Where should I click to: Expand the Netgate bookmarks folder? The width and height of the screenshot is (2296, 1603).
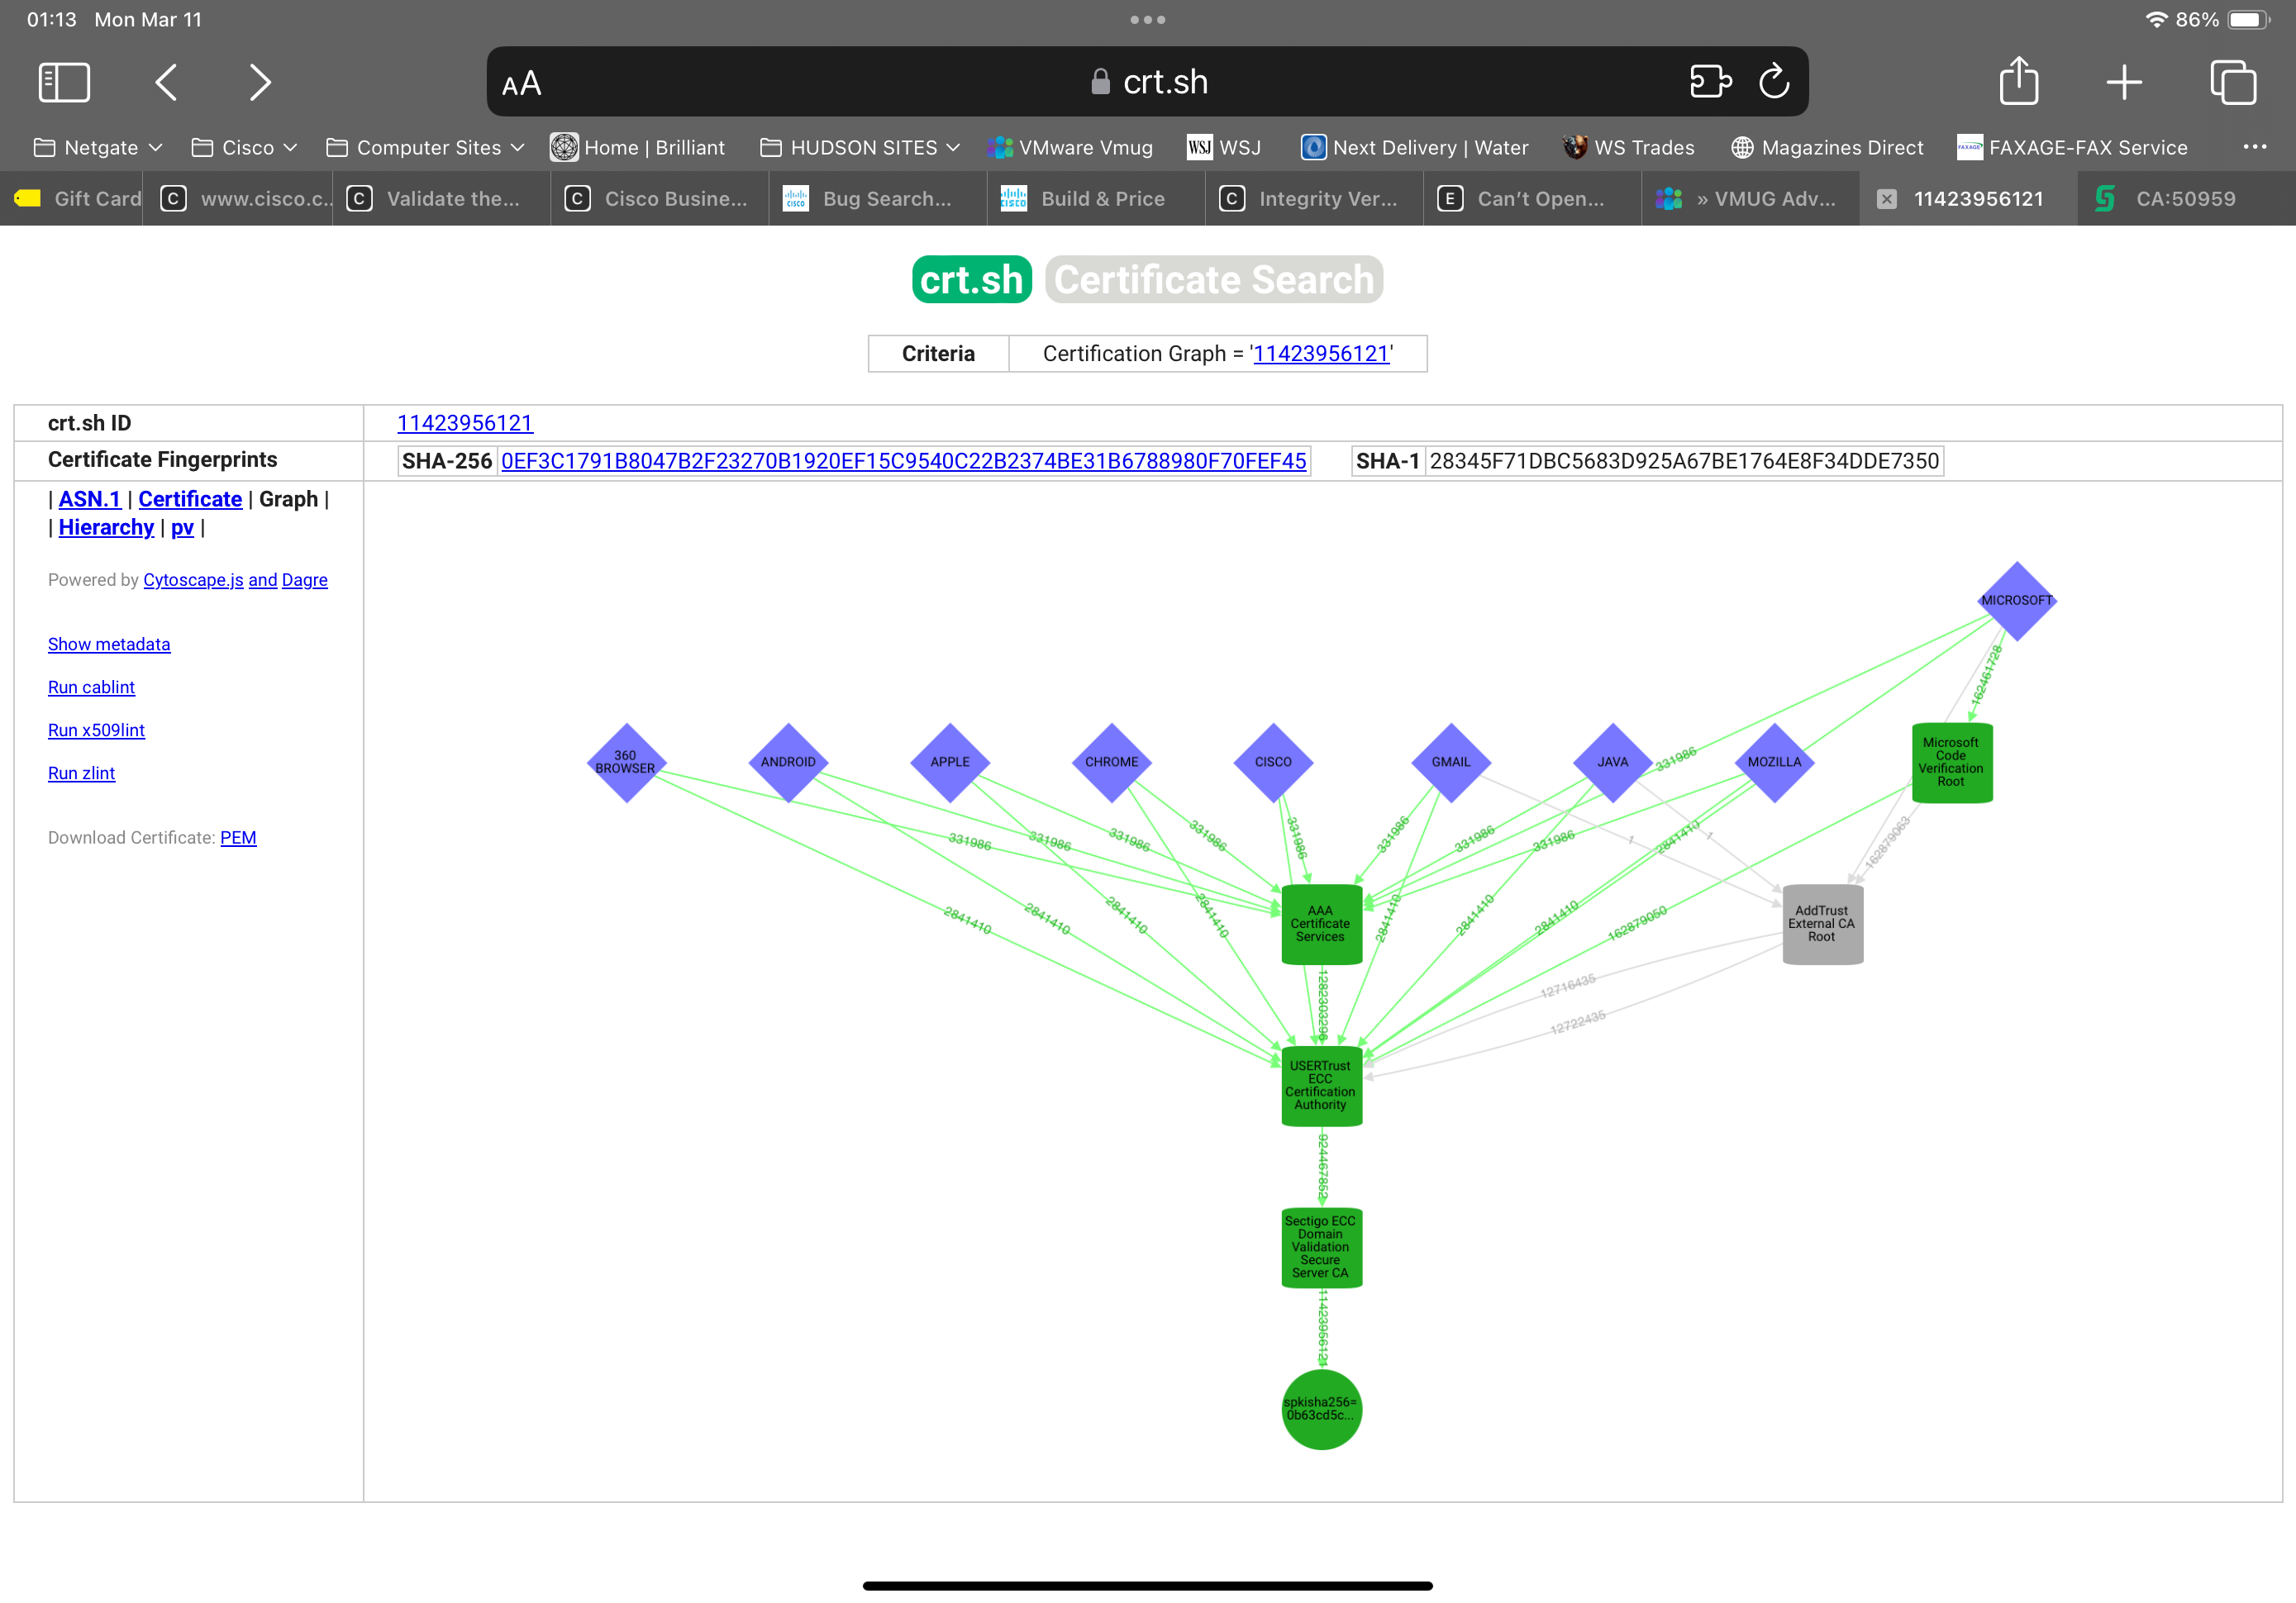click(98, 148)
